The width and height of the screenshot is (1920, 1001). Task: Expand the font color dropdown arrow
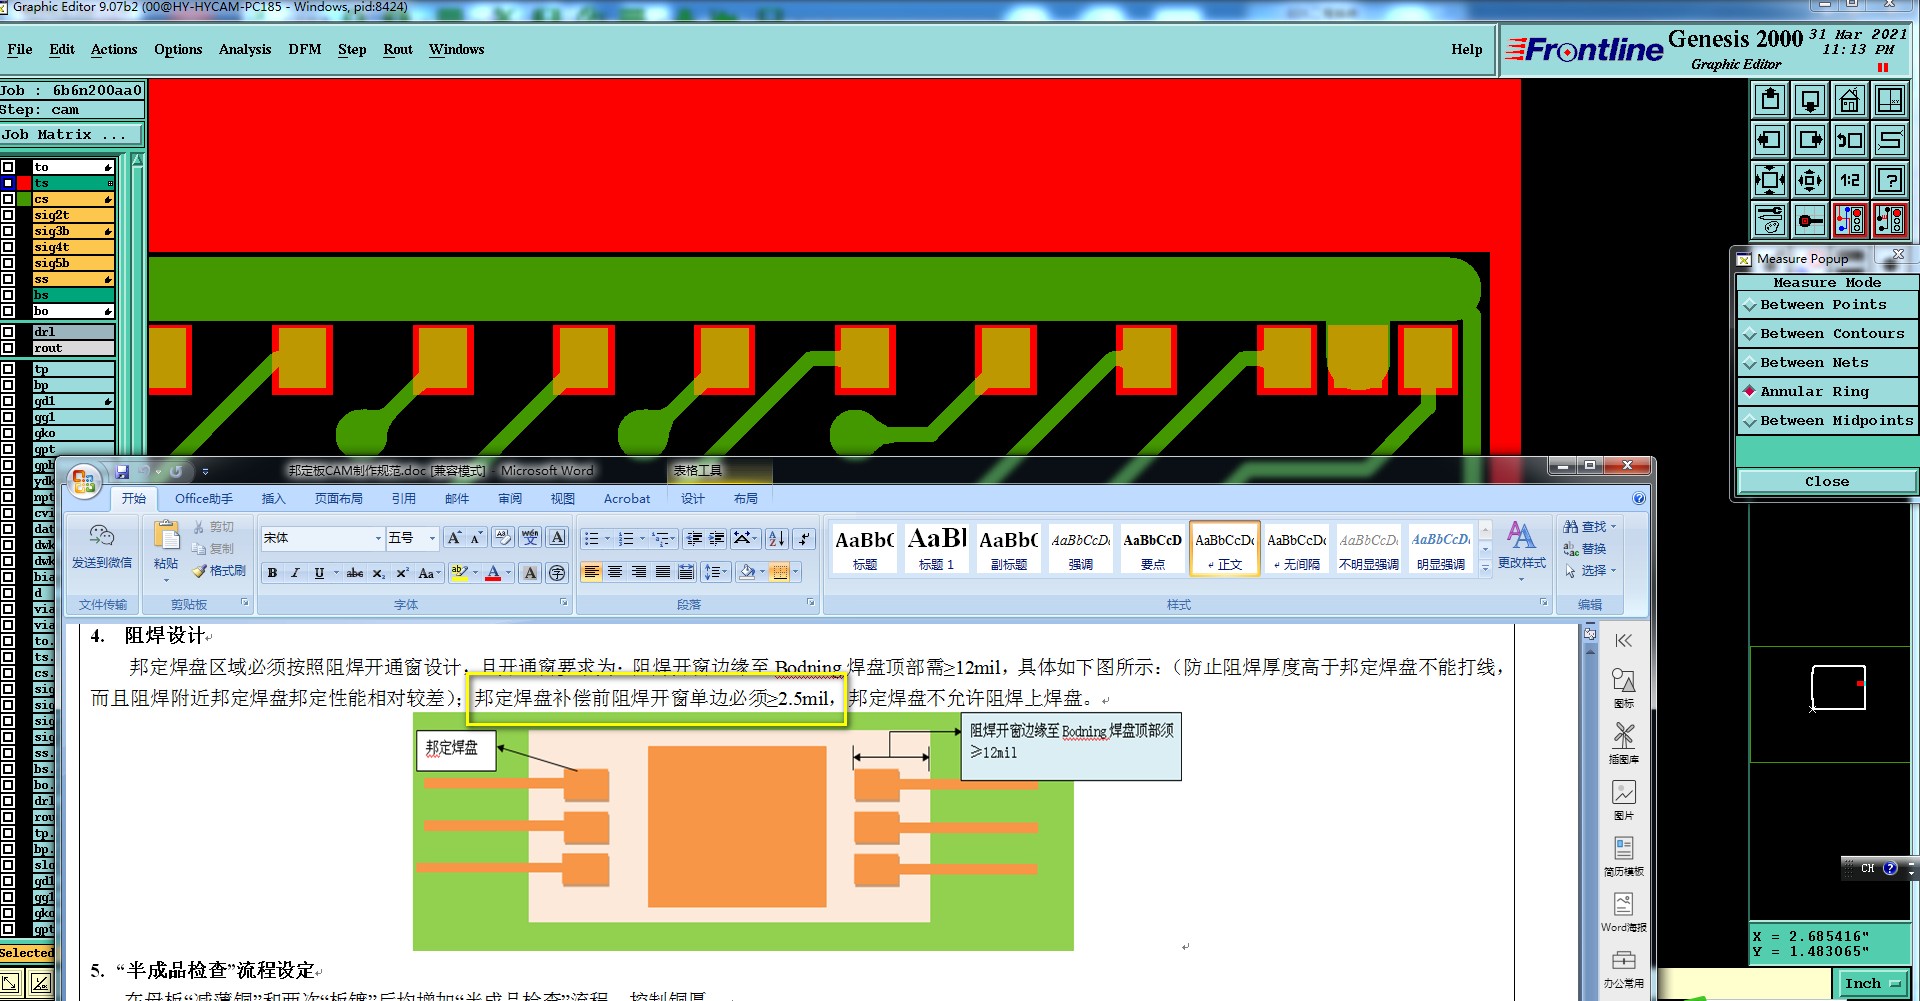(509, 573)
